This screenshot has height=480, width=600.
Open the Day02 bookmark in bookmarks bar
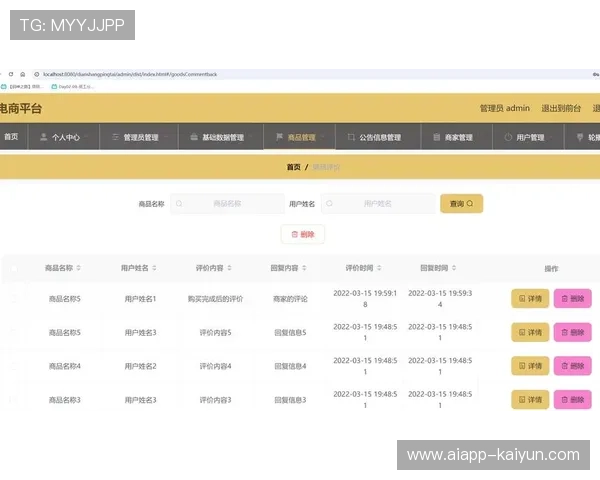point(73,87)
